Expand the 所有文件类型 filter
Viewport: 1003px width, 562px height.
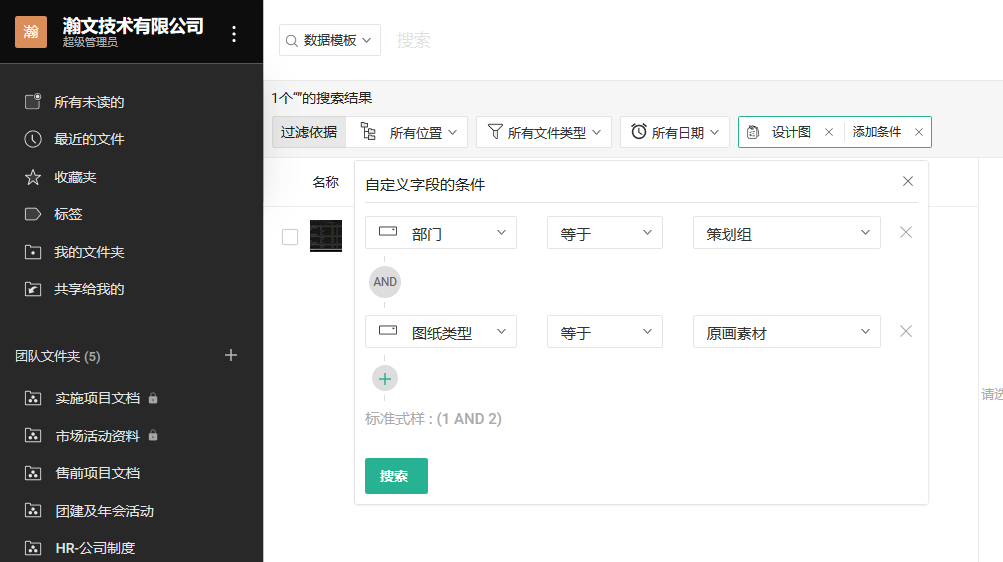(544, 132)
